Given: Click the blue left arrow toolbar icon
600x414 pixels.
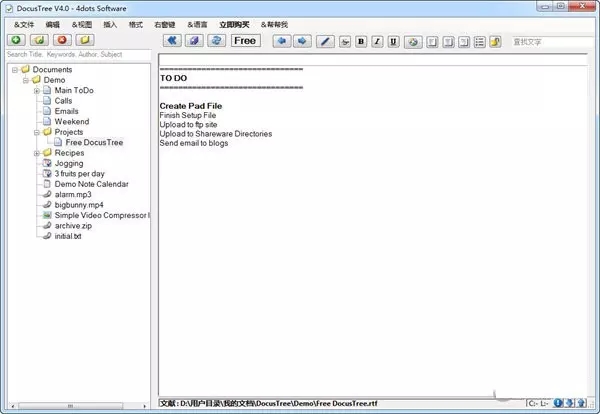Looking at the screenshot, I should 281,41.
